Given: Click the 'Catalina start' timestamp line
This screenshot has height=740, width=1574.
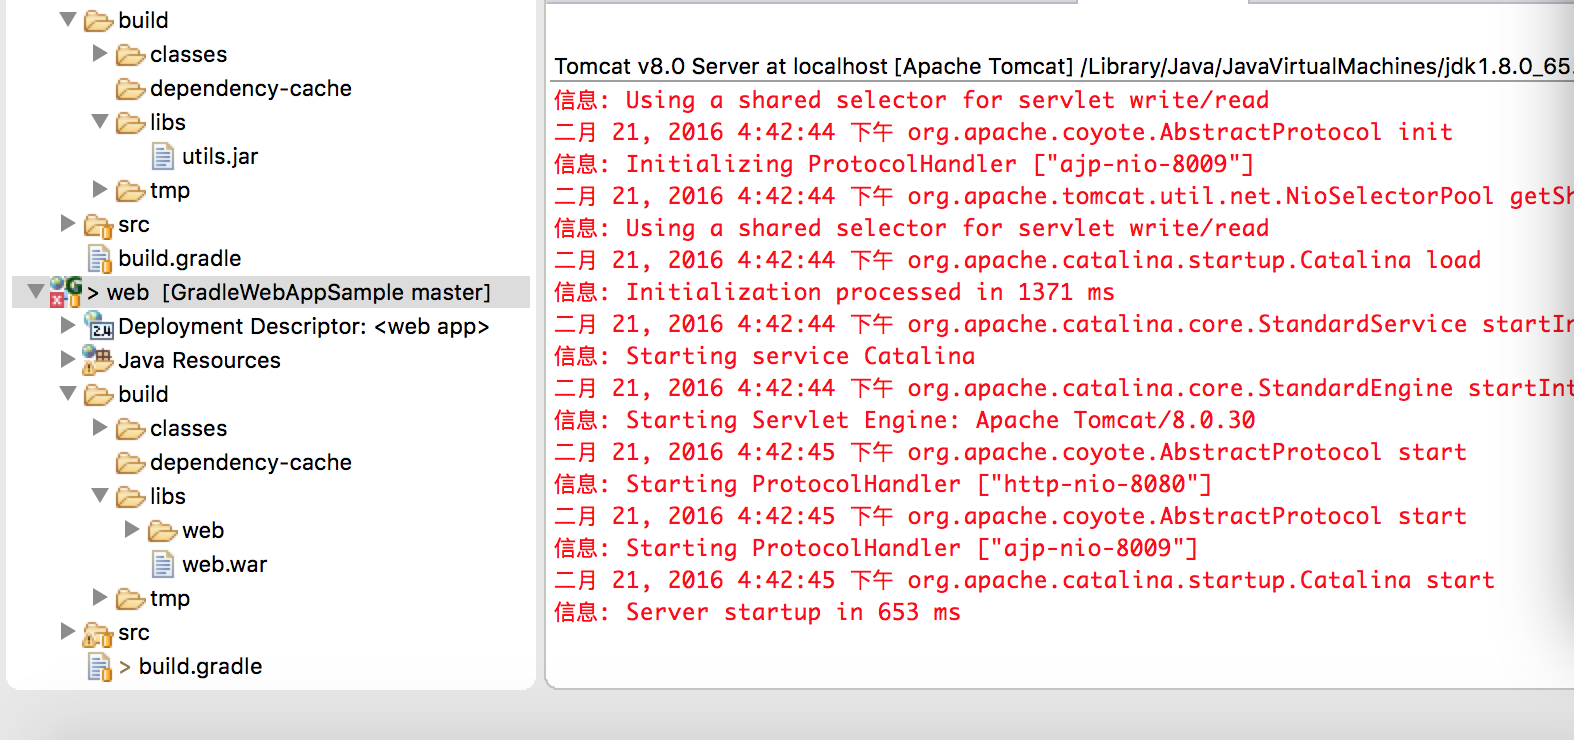Looking at the screenshot, I should pos(1025,580).
